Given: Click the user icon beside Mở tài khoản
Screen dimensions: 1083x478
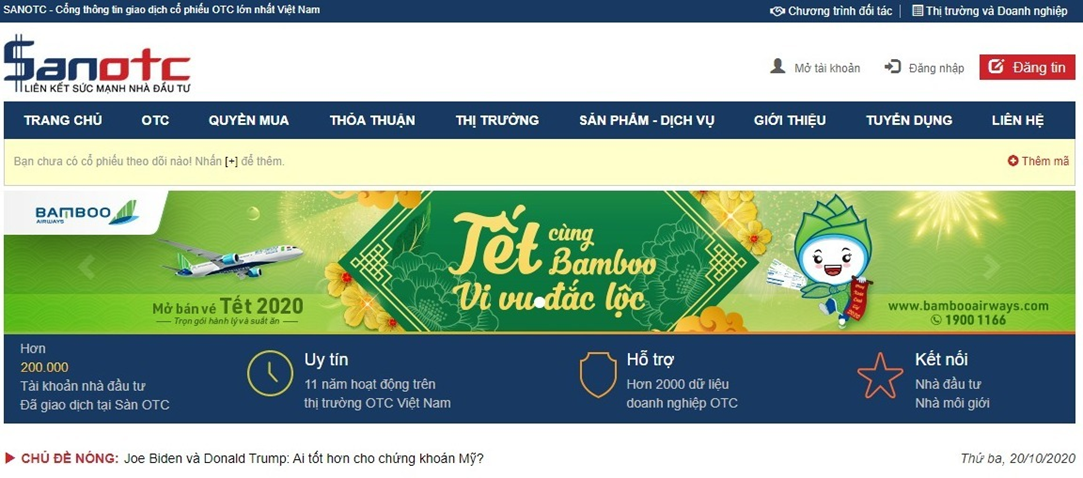Looking at the screenshot, I should (778, 67).
